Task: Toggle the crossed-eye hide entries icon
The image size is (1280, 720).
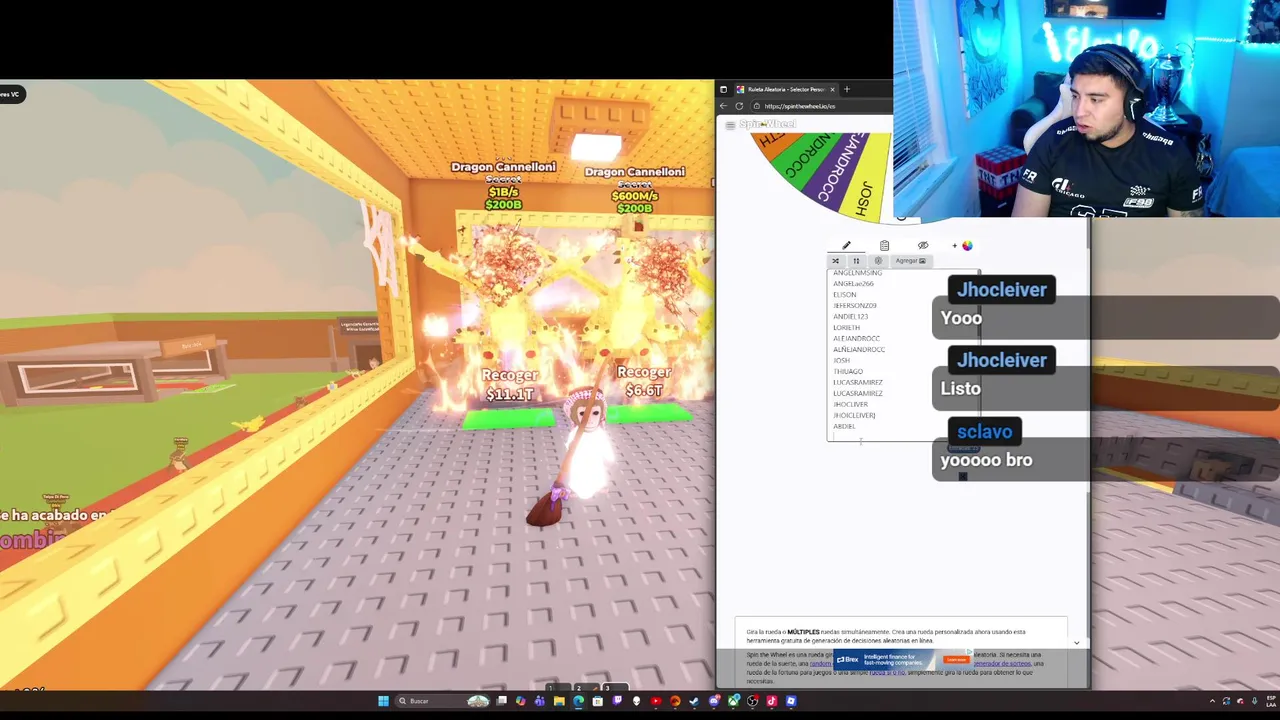Action: pyautogui.click(x=923, y=245)
